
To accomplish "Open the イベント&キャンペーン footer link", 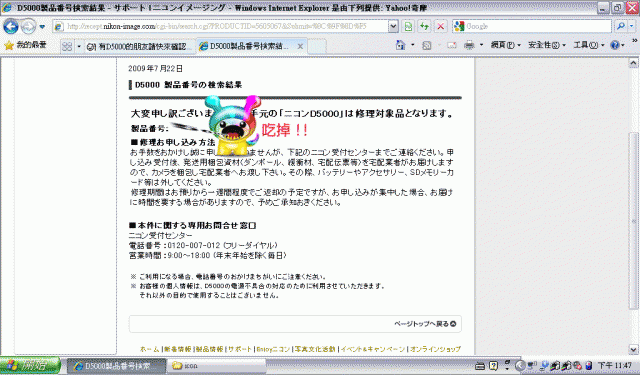I will tap(373, 349).
